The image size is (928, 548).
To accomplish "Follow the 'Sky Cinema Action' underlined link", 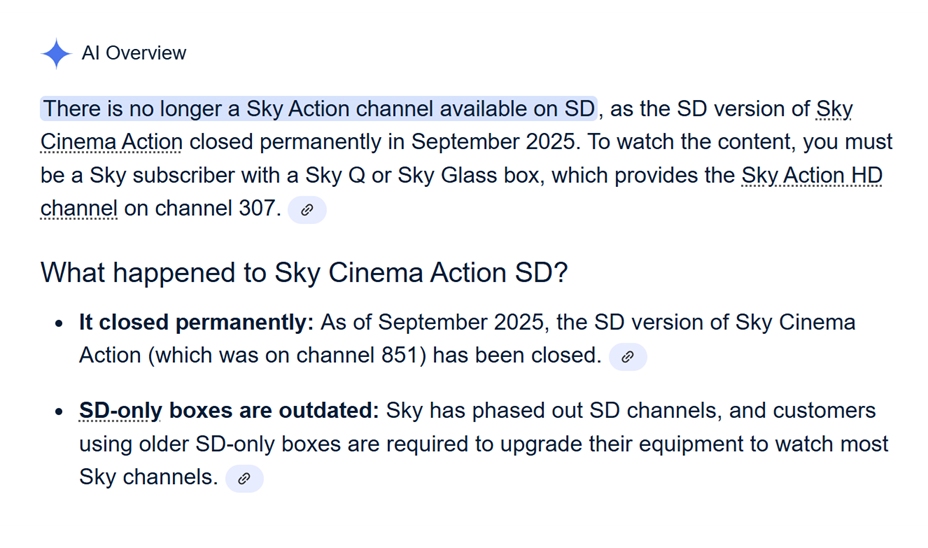I will (111, 142).
